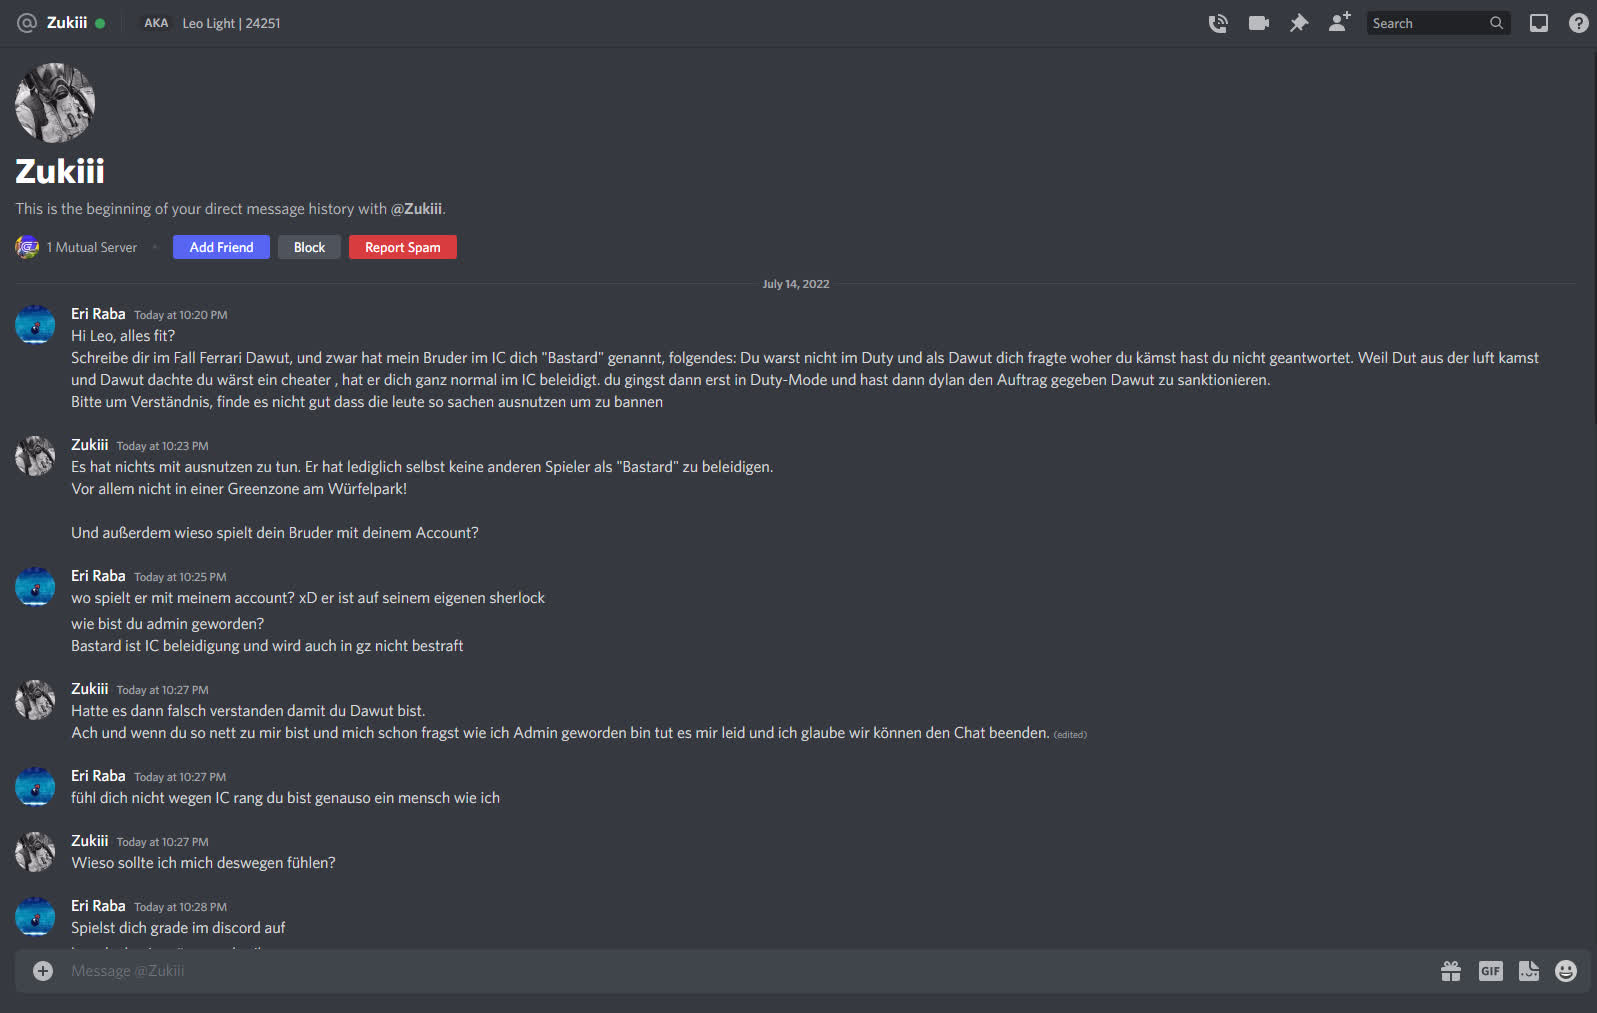The width and height of the screenshot is (1597, 1013).
Task: Click the Add Friend button
Action: tap(221, 247)
